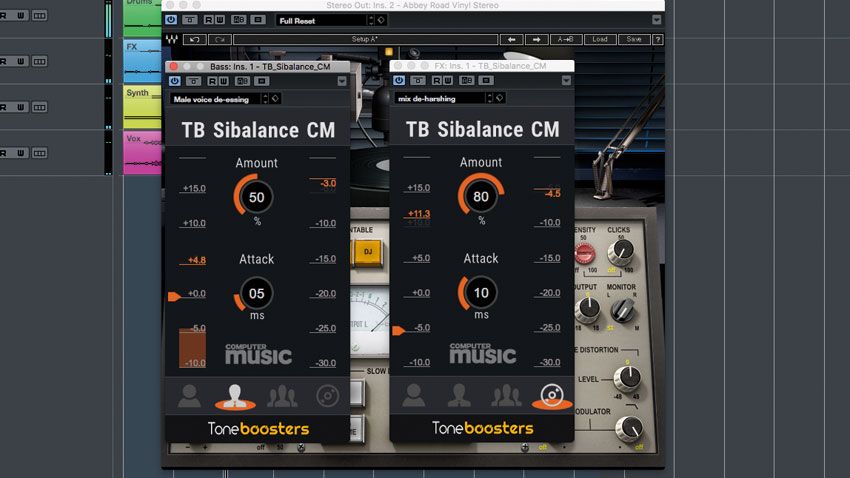Click the Attack 05 ms knob in Bass Sibalance

[256, 293]
